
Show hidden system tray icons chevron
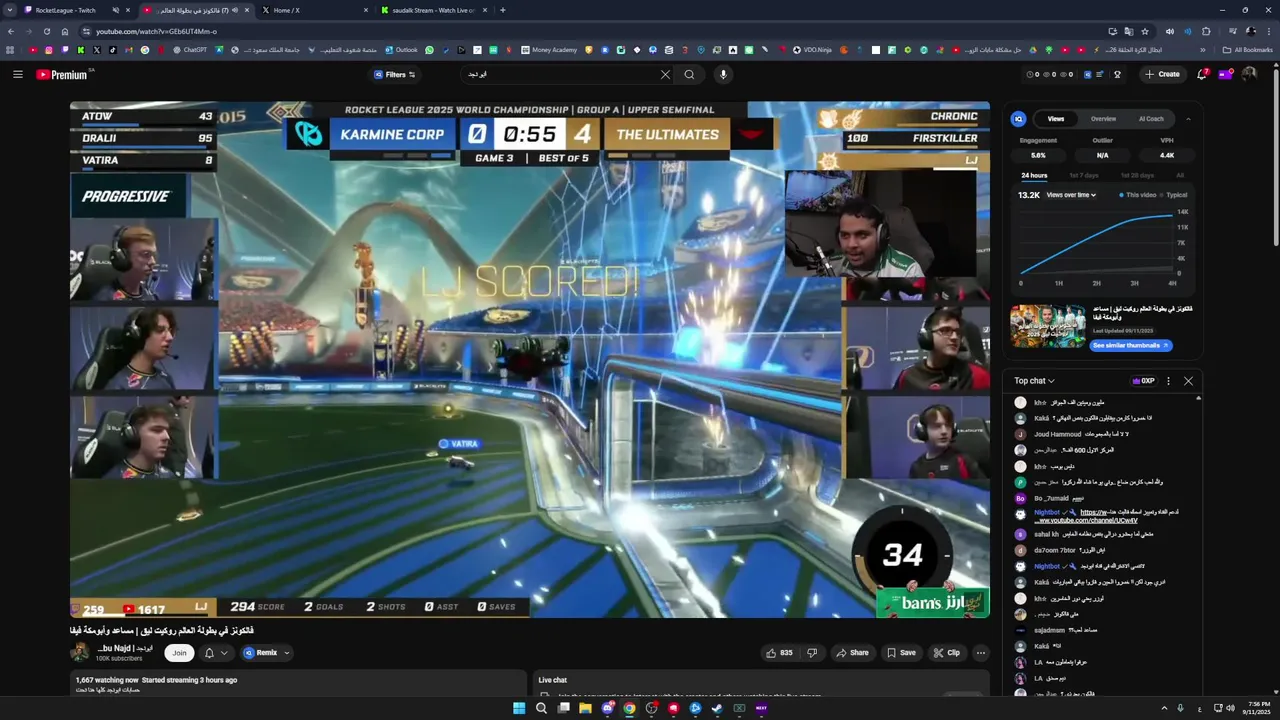1164,708
